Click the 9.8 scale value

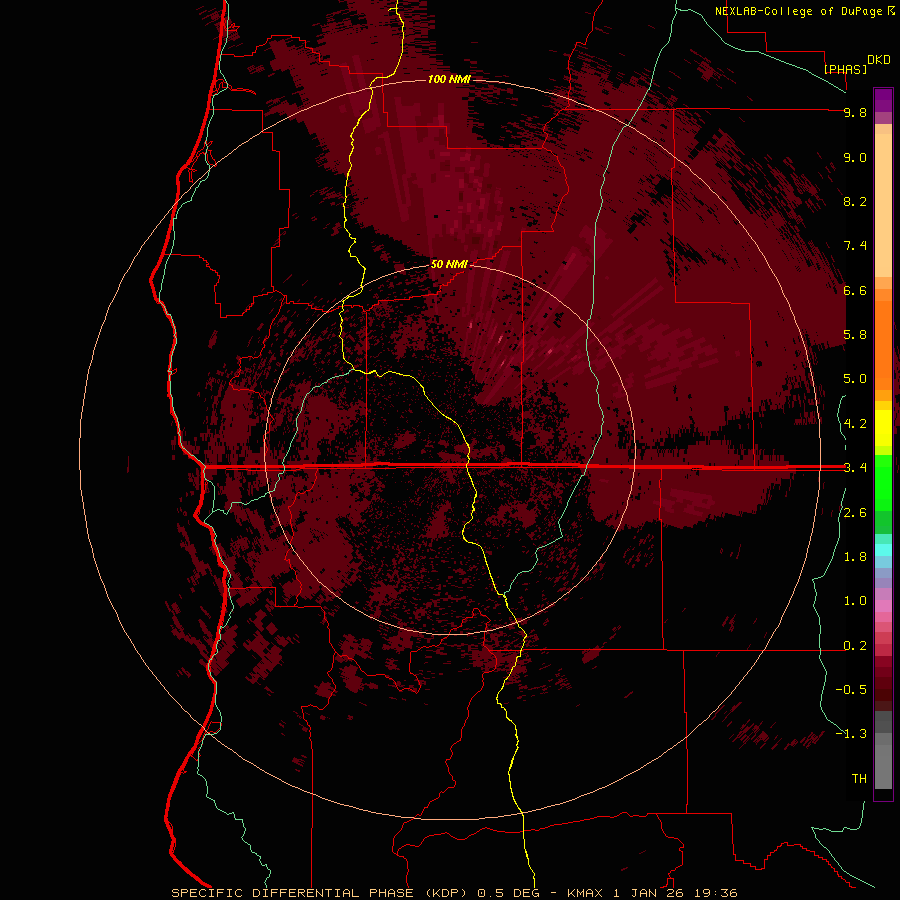coord(855,113)
